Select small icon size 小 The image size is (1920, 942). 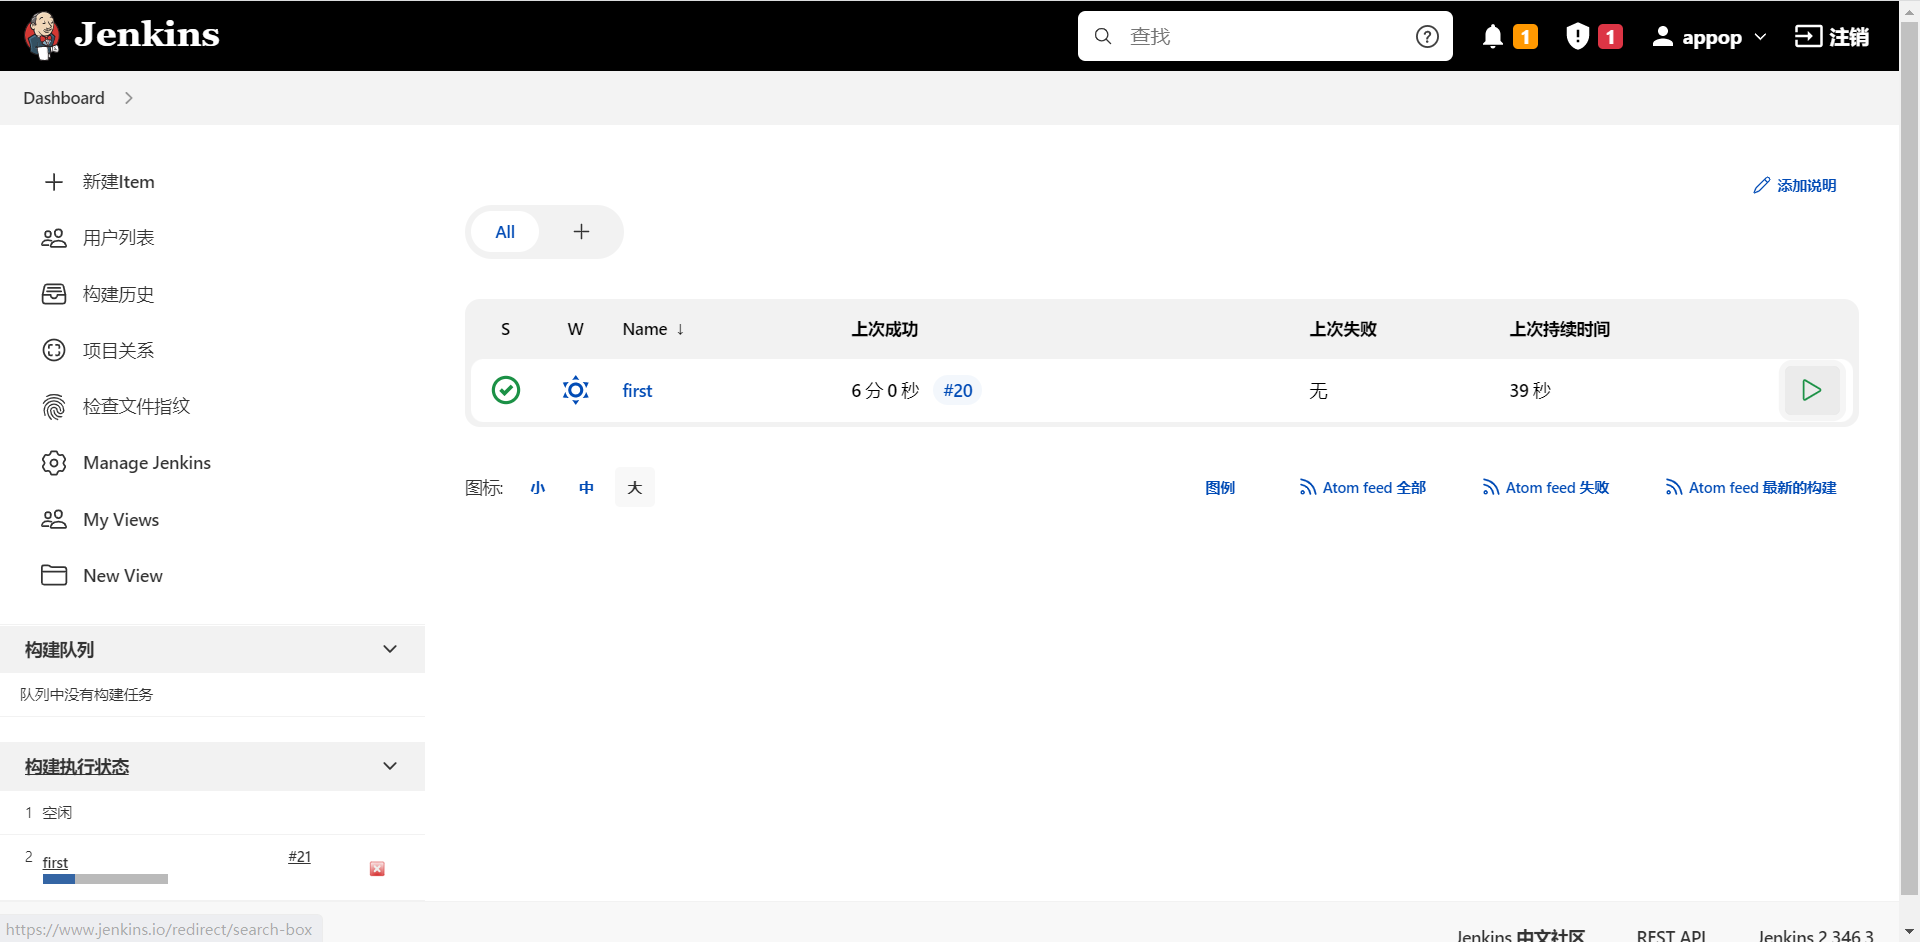538,488
